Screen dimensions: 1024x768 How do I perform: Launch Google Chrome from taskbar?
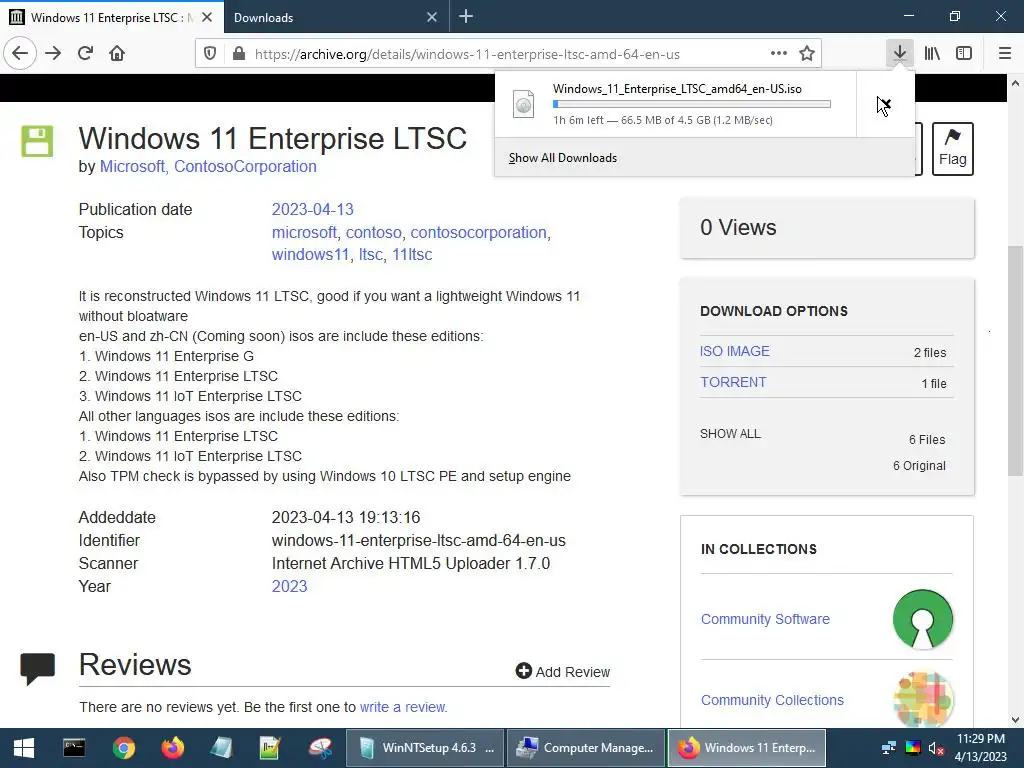tap(123, 748)
